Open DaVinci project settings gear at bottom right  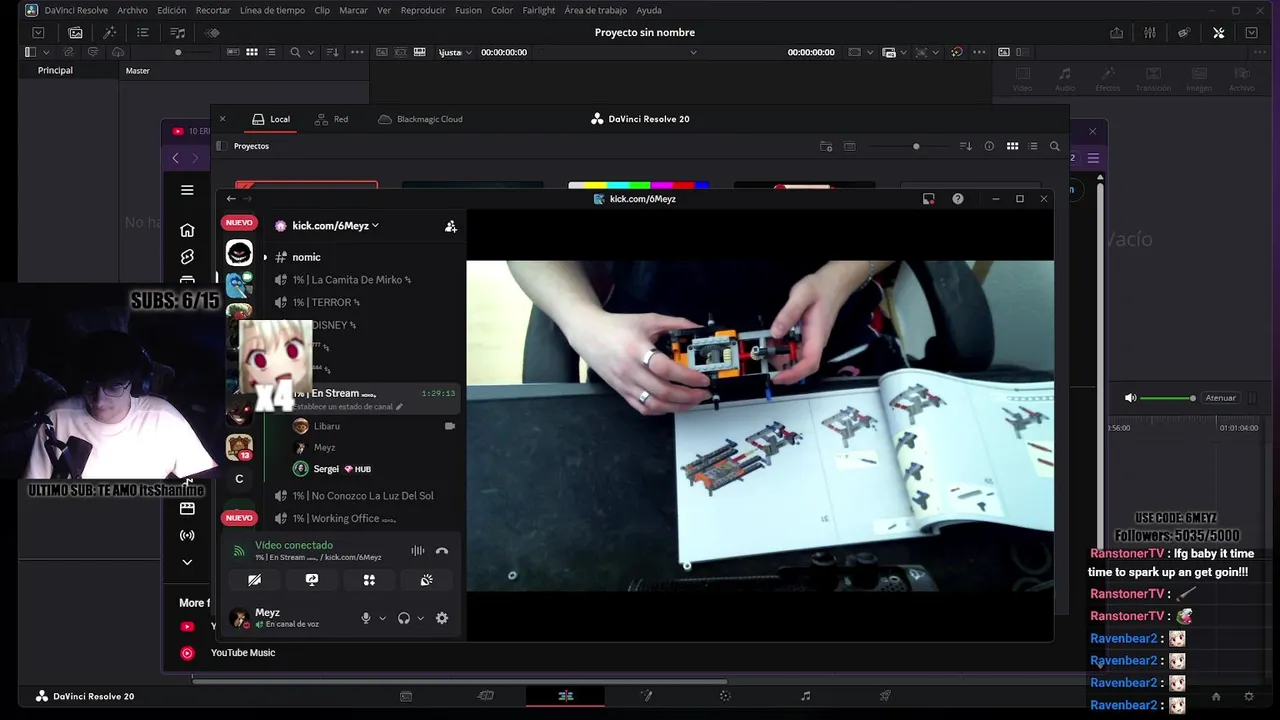tap(1248, 696)
